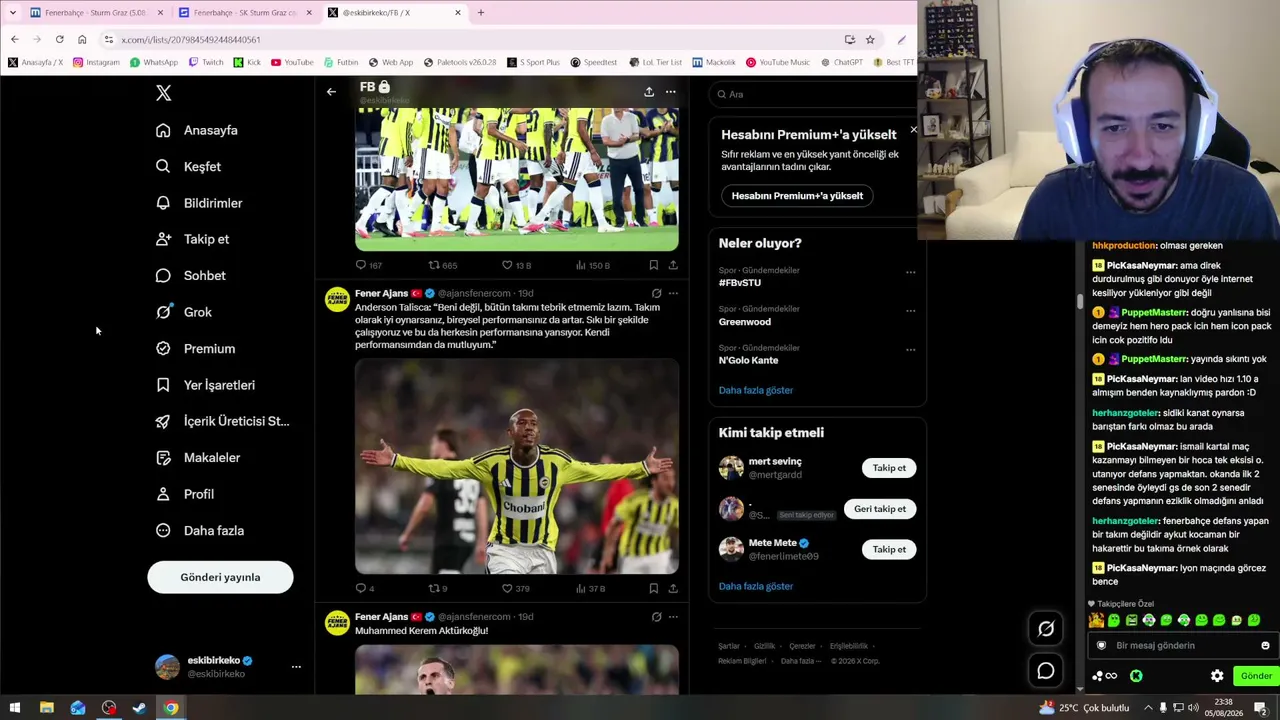The height and width of the screenshot is (720, 1280).
Task: Click the Geri takip et button
Action: (x=880, y=509)
